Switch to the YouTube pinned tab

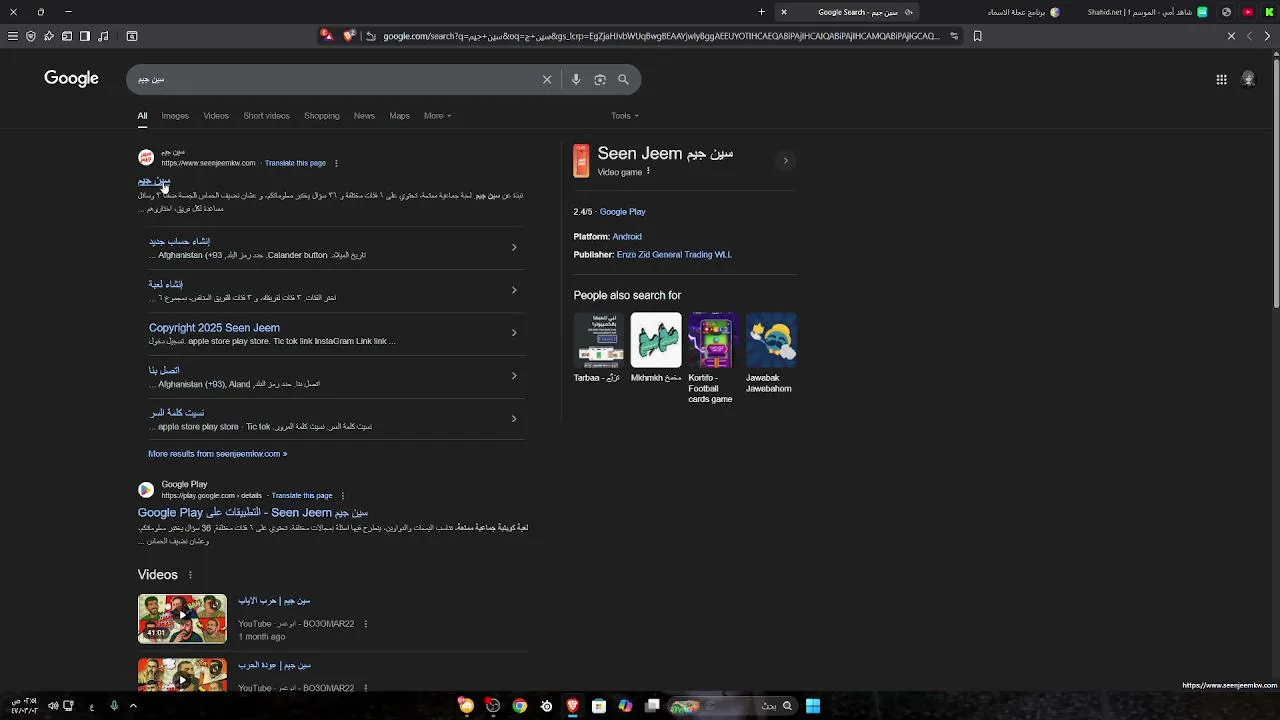[1248, 12]
